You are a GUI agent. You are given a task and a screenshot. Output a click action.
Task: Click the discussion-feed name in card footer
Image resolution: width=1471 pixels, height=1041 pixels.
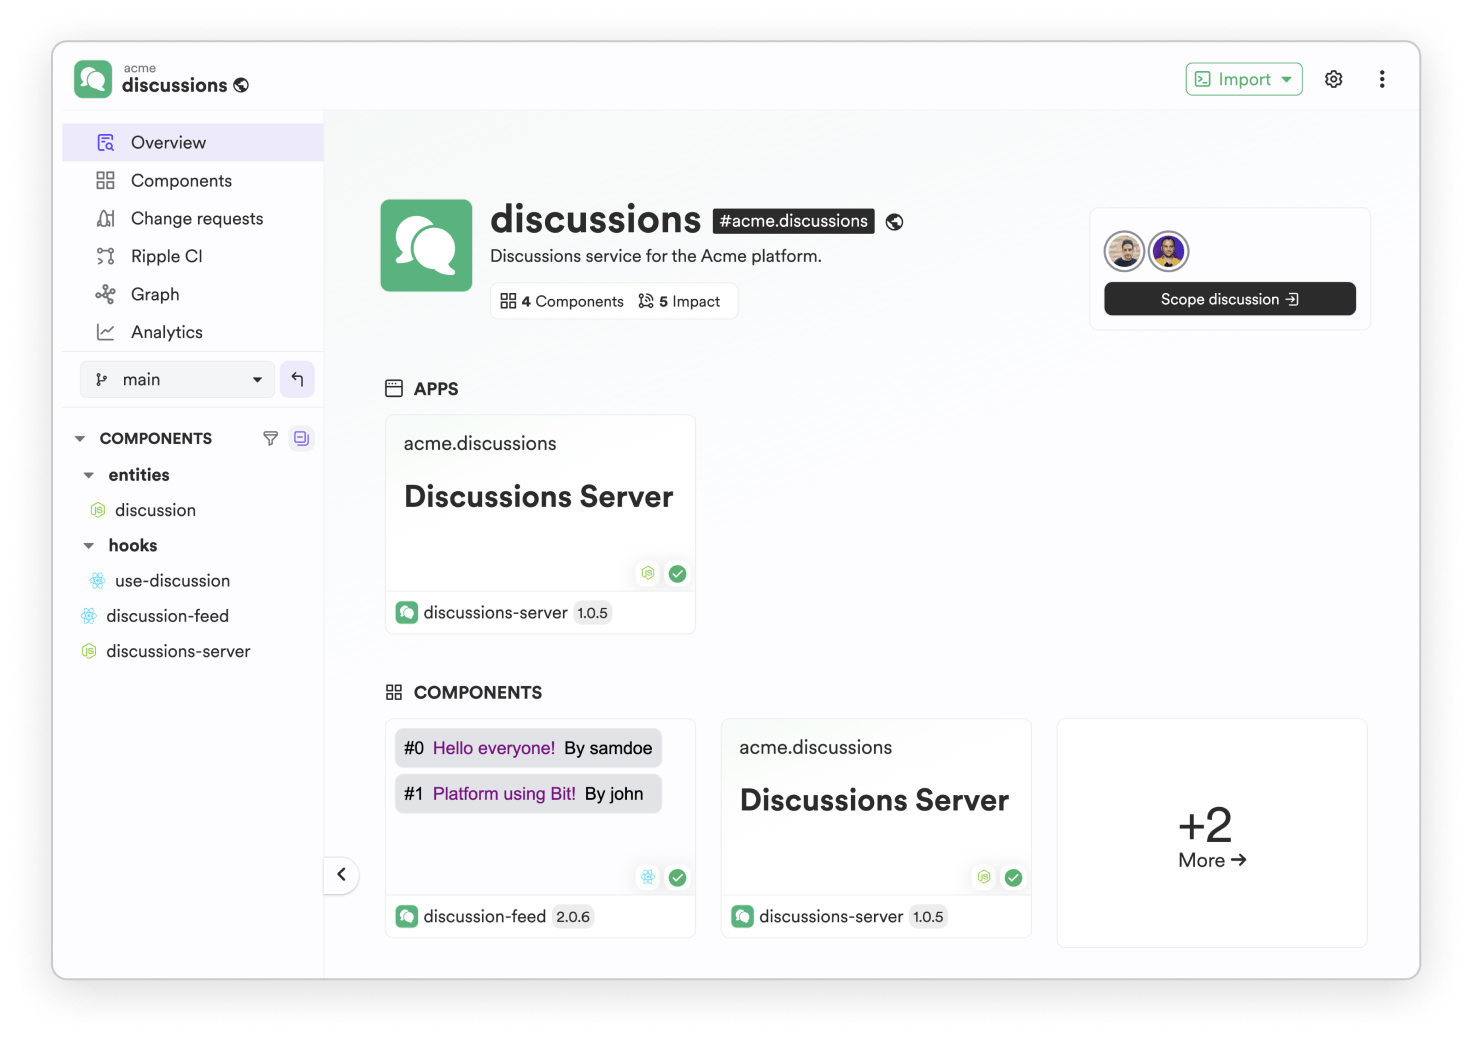tap(485, 916)
